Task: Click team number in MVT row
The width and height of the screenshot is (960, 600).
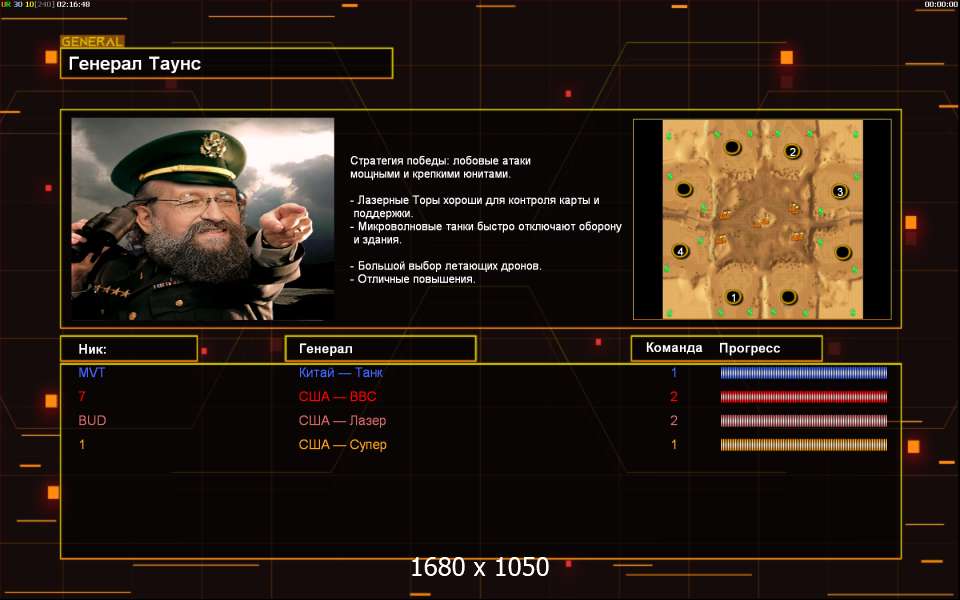Action: point(674,372)
